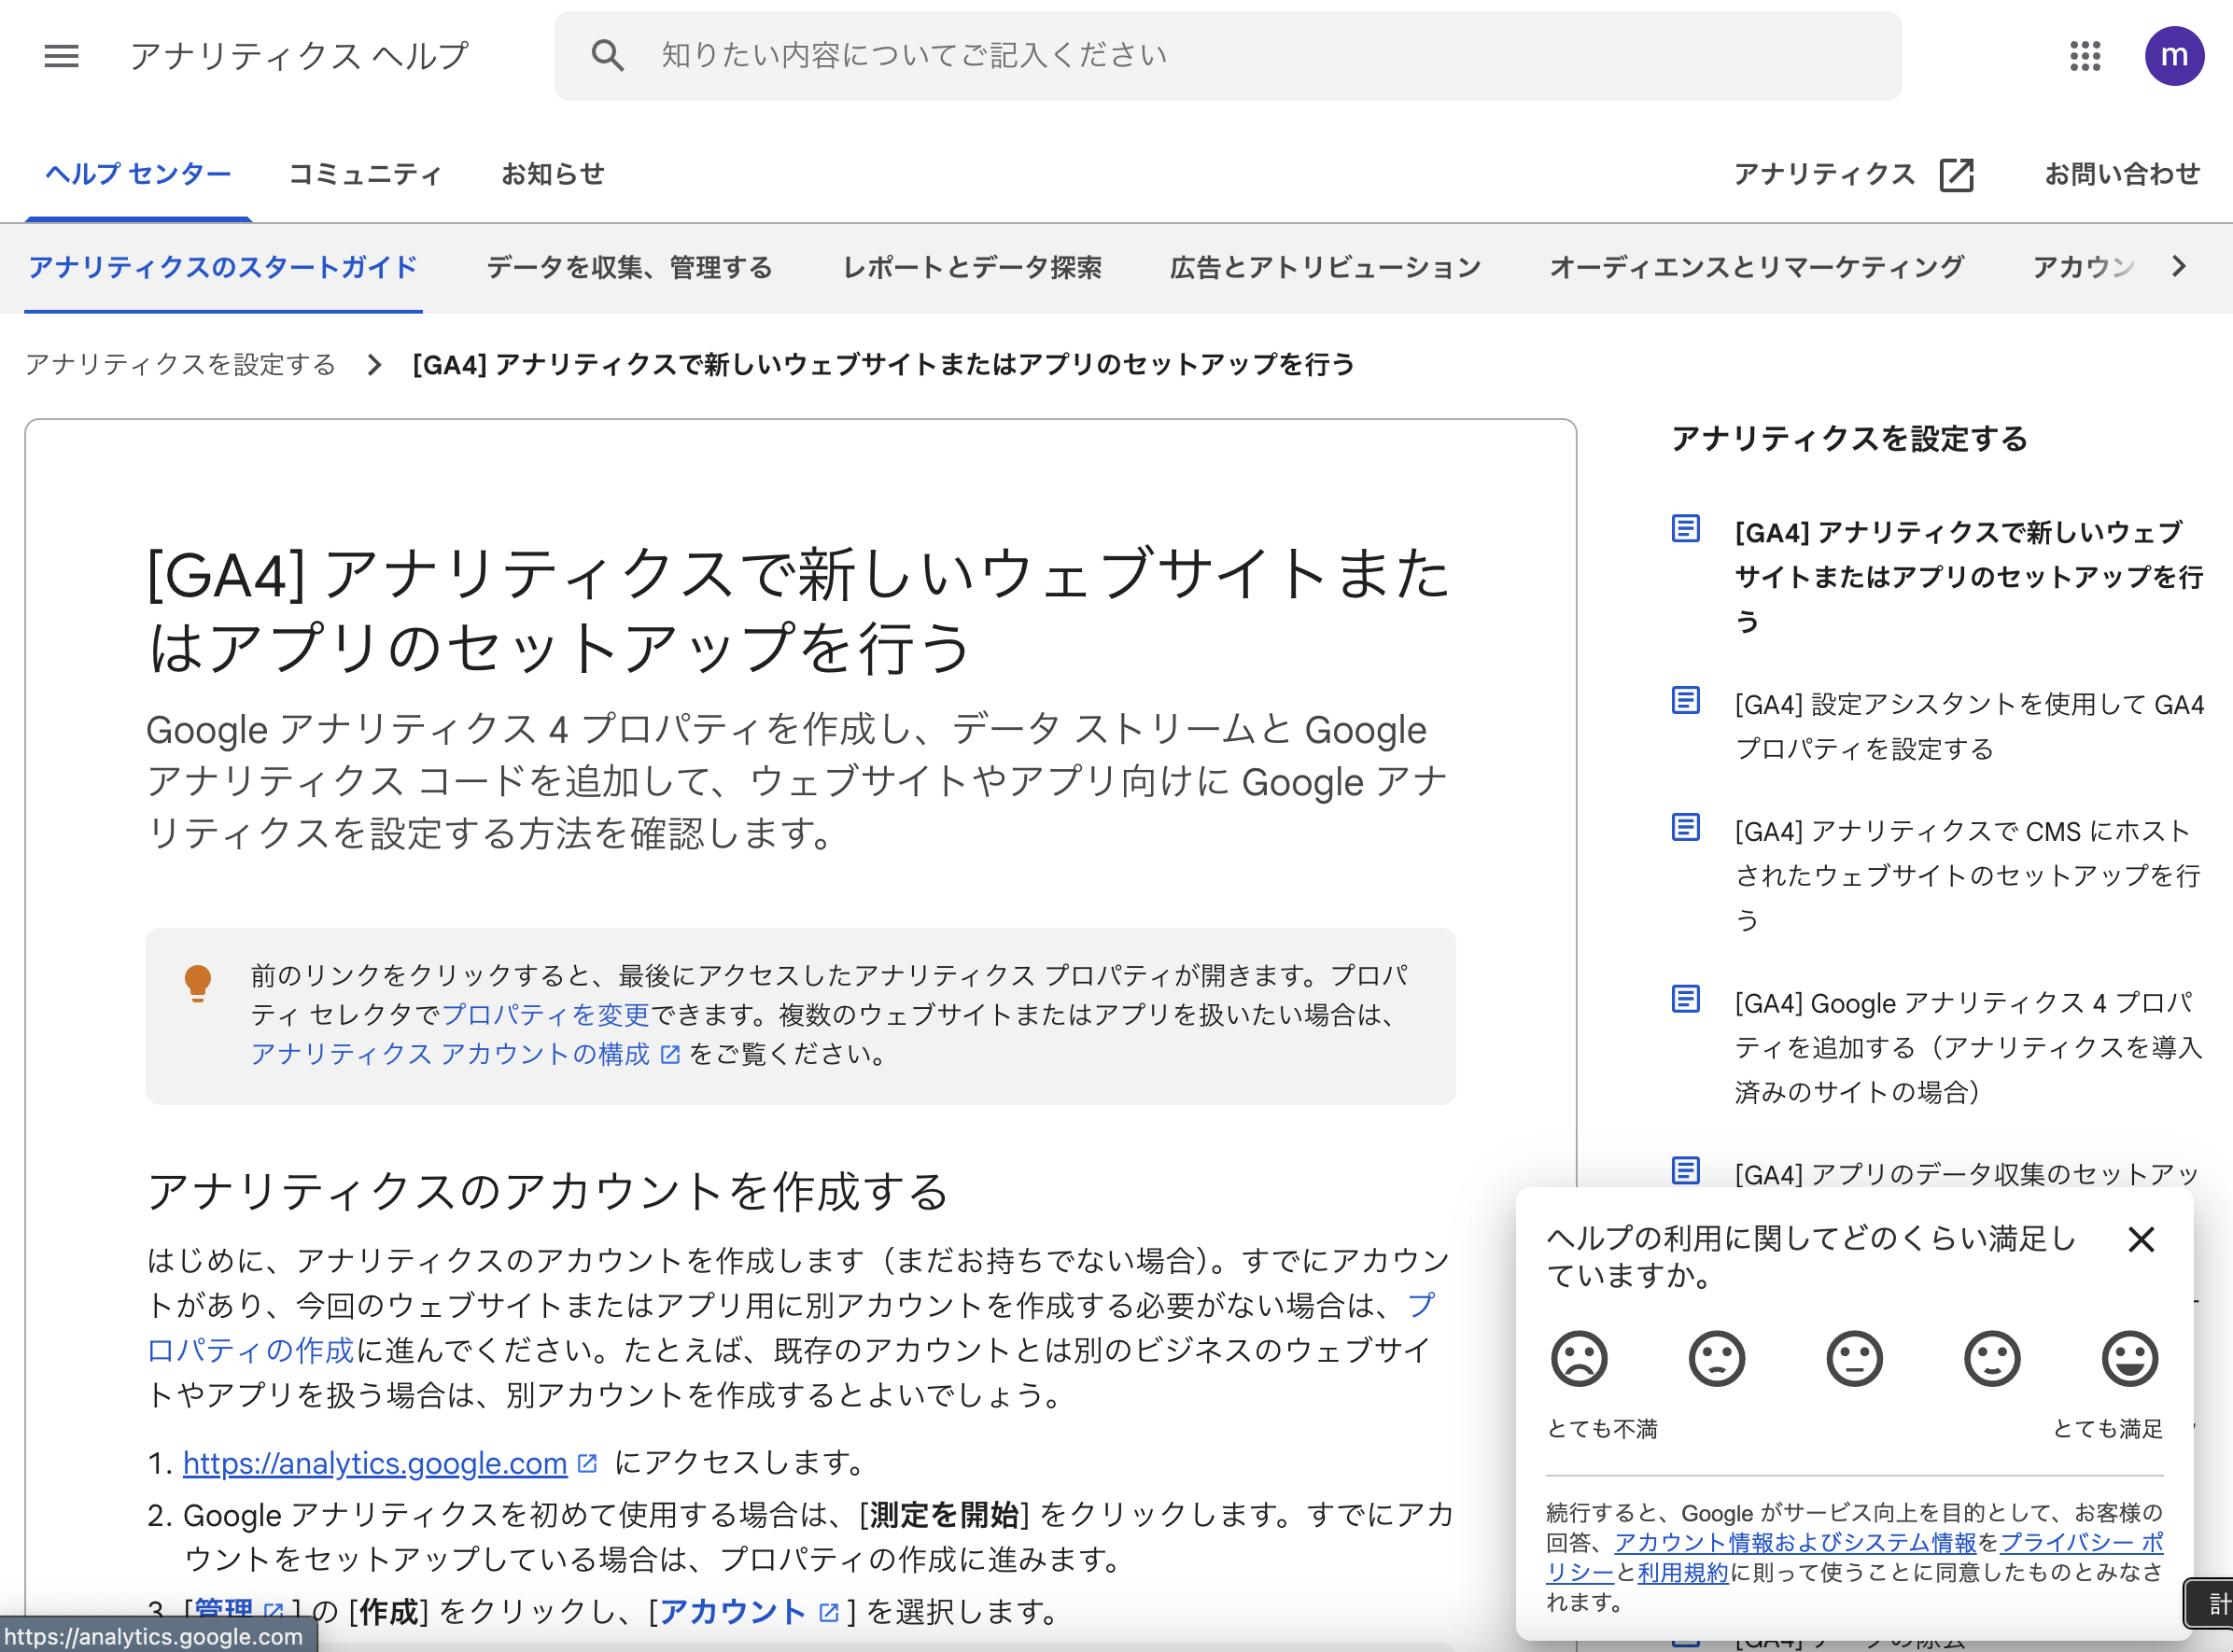Click the lightbulb tip icon
2233x1652 pixels.
click(198, 983)
